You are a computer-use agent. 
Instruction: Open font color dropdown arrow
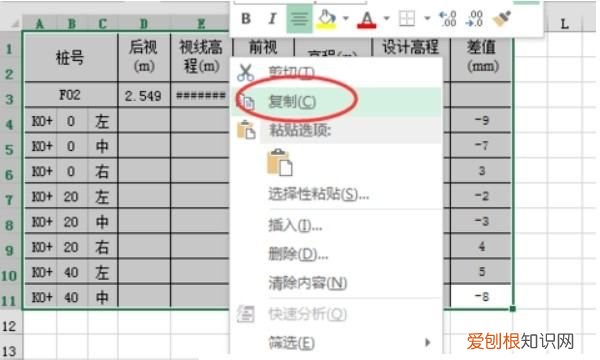pos(386,18)
